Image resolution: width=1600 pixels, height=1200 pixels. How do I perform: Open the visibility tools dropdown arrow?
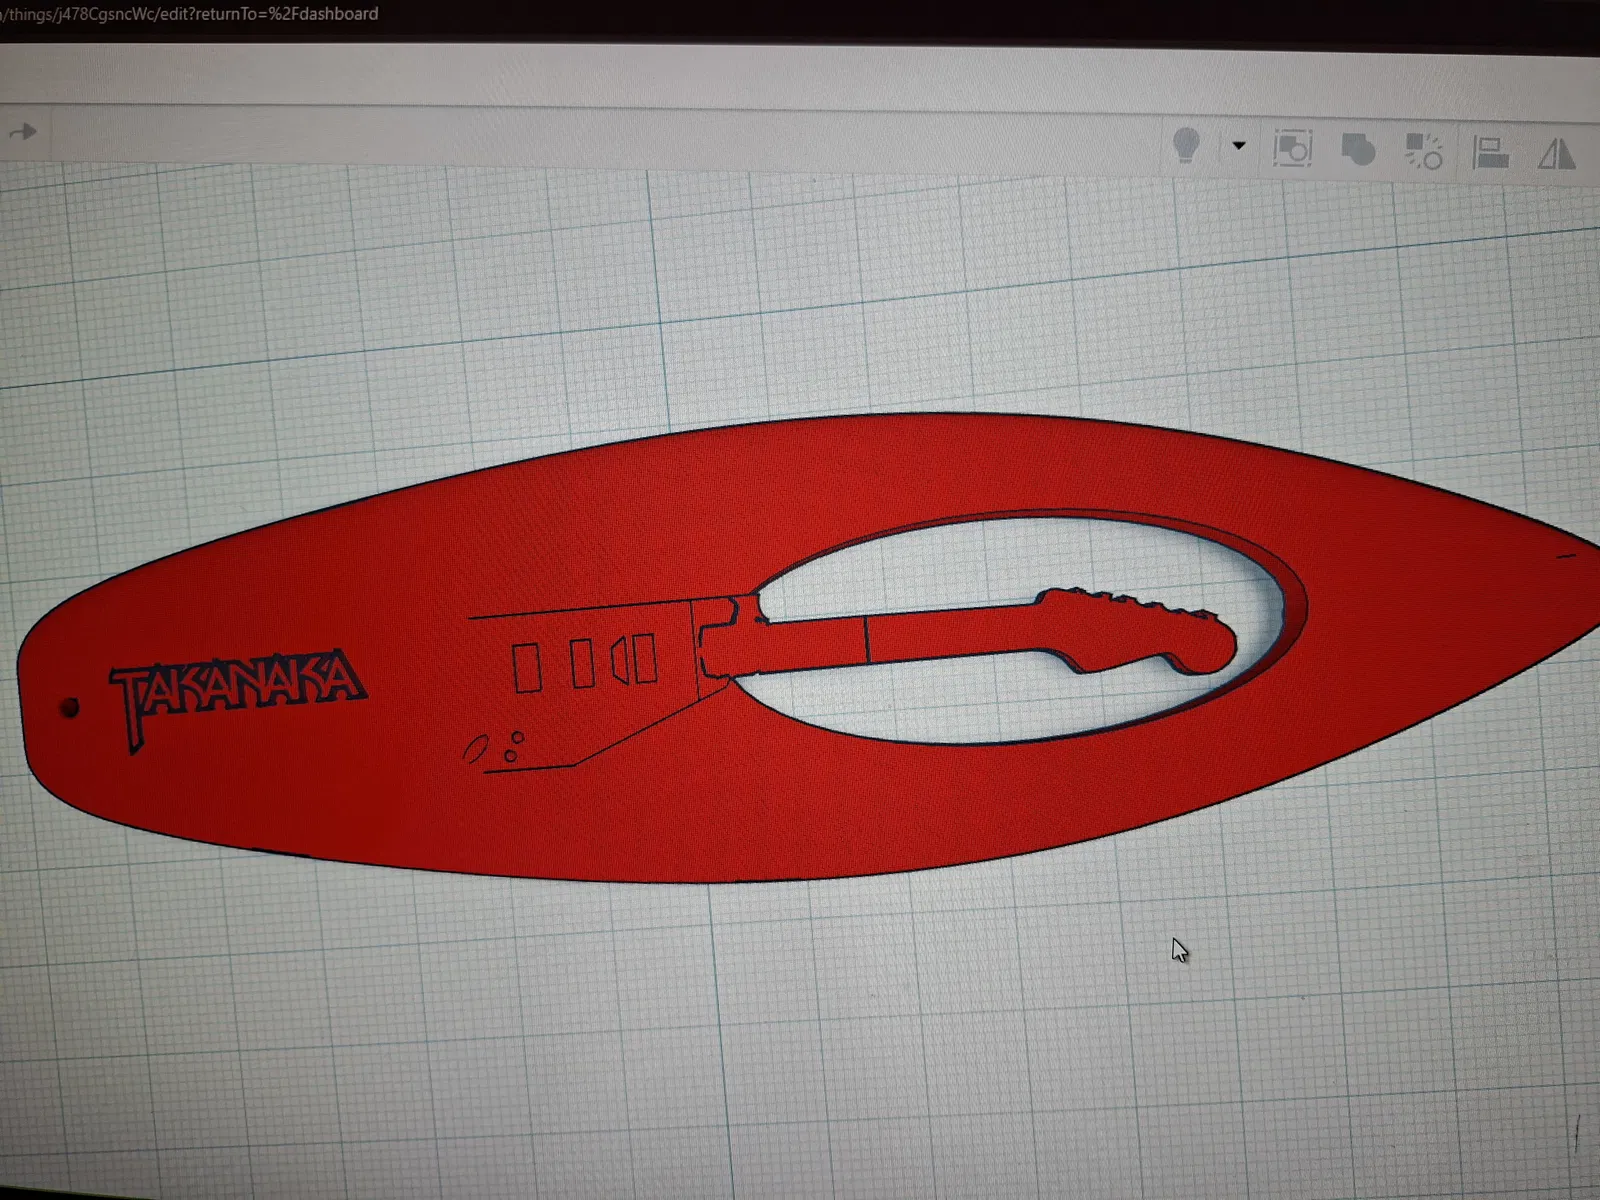[x=1239, y=146]
